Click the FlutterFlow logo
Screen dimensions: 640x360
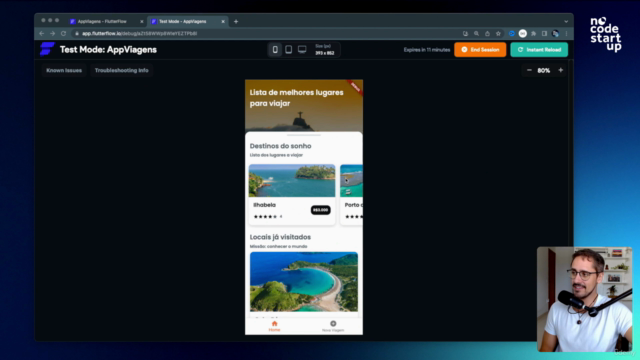(47, 49)
